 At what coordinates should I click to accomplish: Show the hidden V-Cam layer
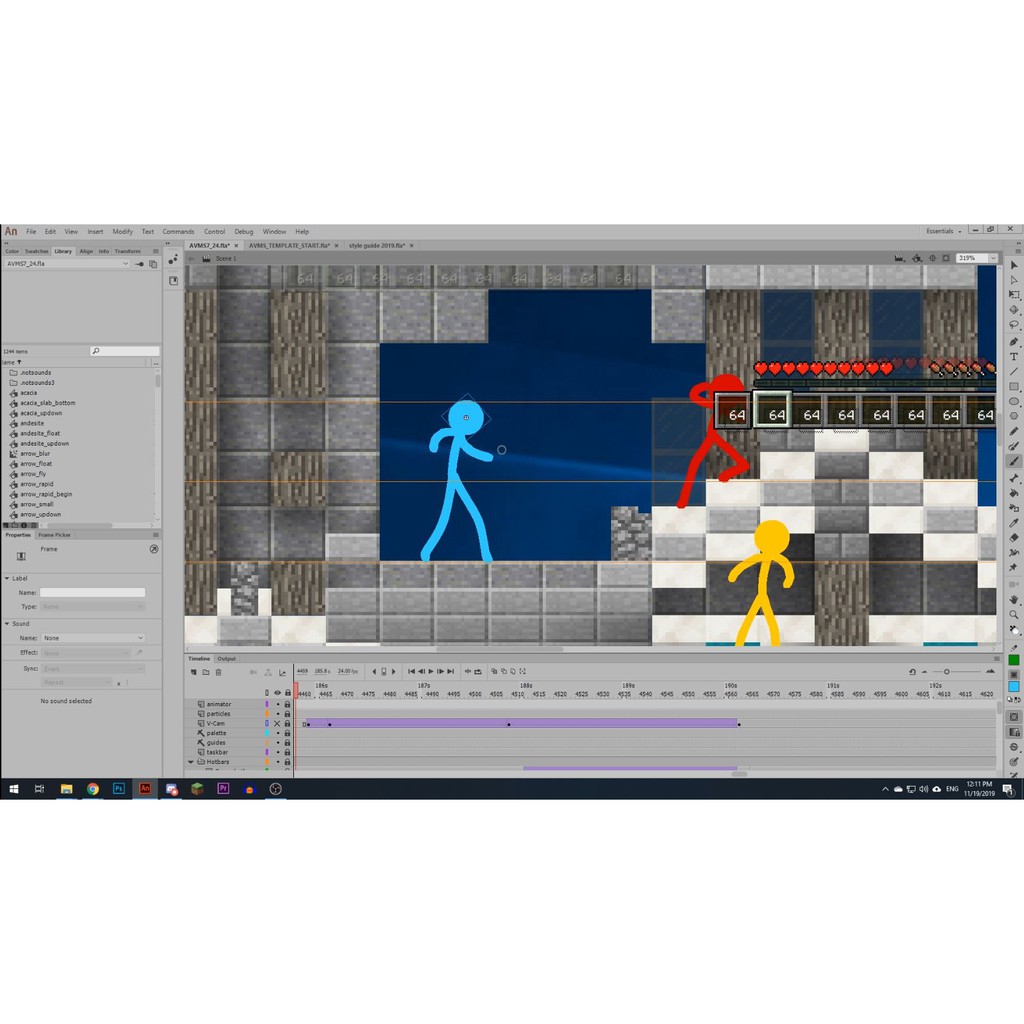277,723
